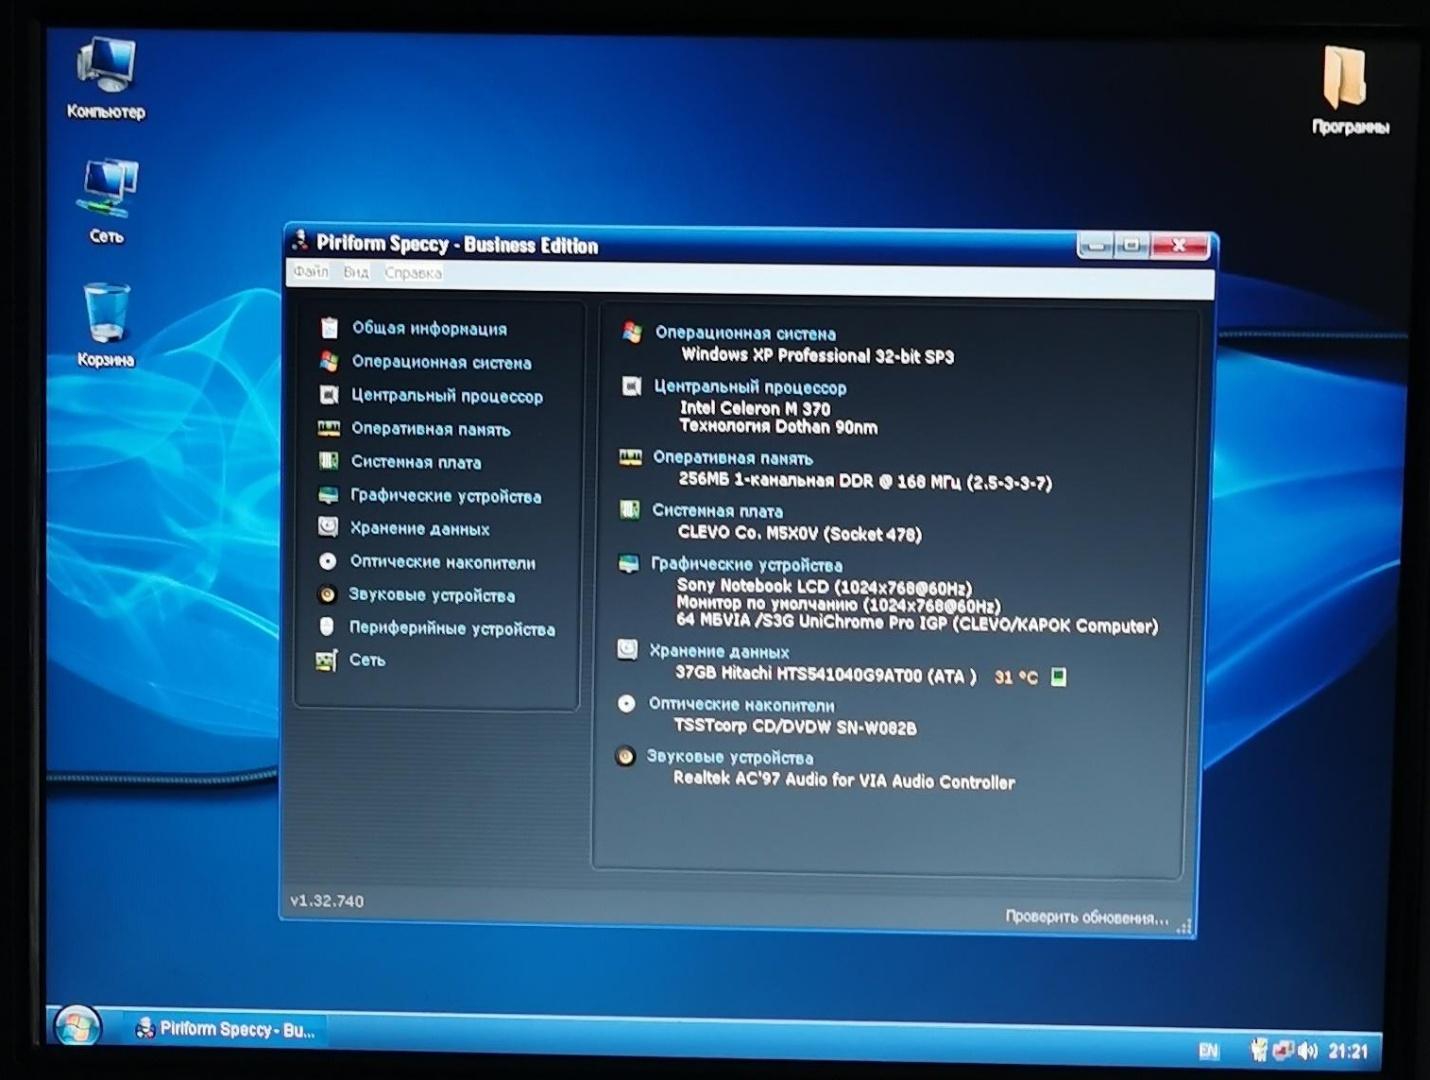Image resolution: width=1430 pixels, height=1080 pixels.
Task: Click the sidebar Графические устройства monitor icon
Action: coord(328,495)
